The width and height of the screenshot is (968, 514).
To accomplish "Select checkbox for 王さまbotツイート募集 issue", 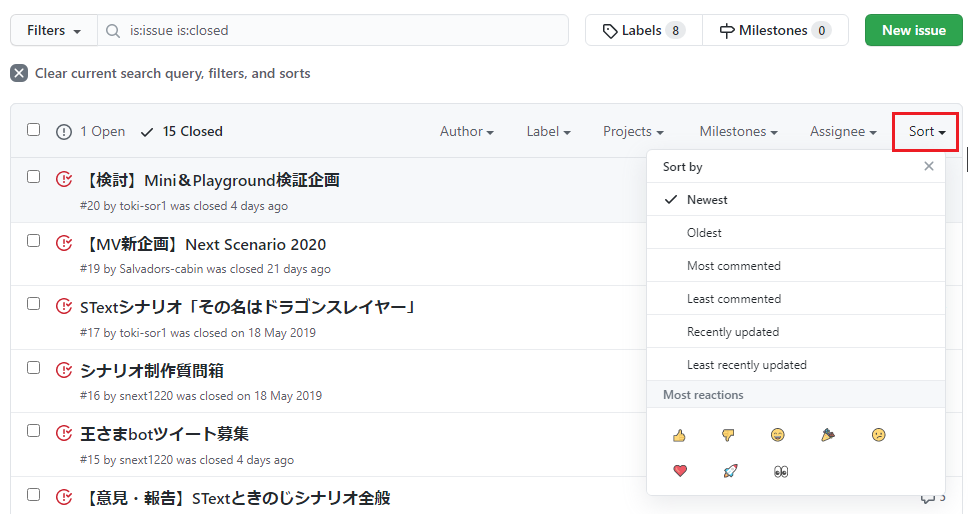I will click(33, 431).
